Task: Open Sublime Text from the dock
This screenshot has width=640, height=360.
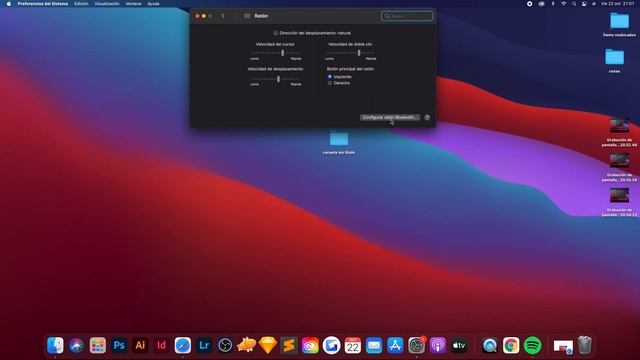Action: 289,346
